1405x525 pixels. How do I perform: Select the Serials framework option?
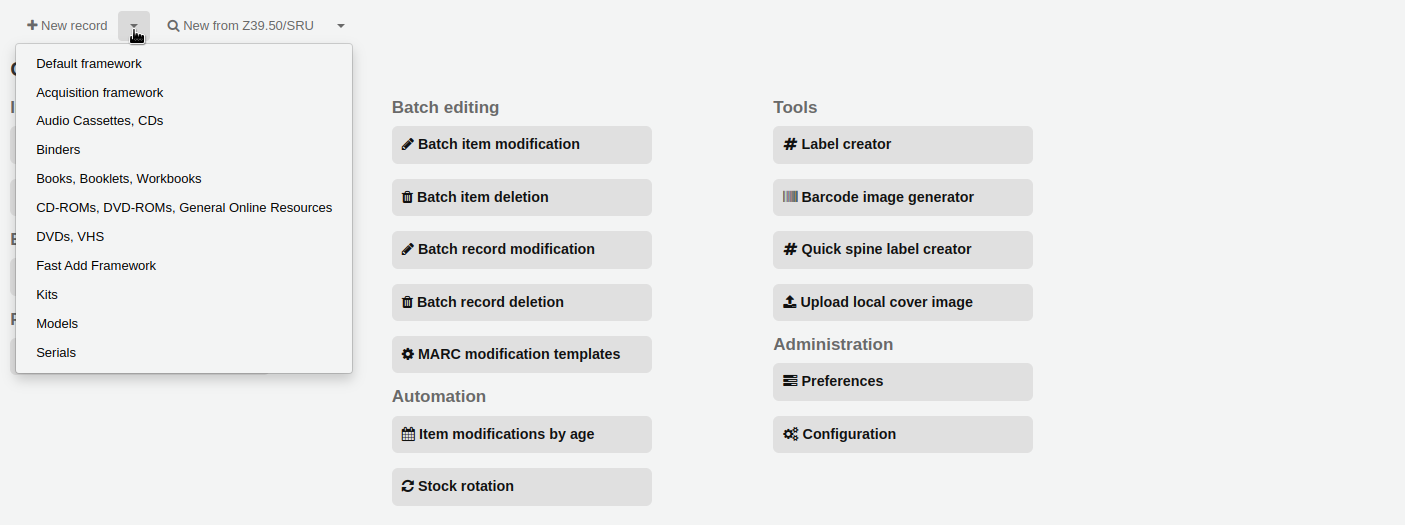click(56, 353)
